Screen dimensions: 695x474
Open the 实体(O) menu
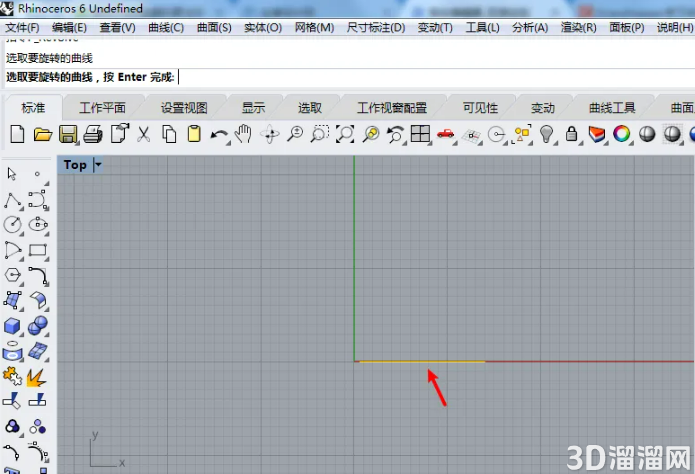263,27
